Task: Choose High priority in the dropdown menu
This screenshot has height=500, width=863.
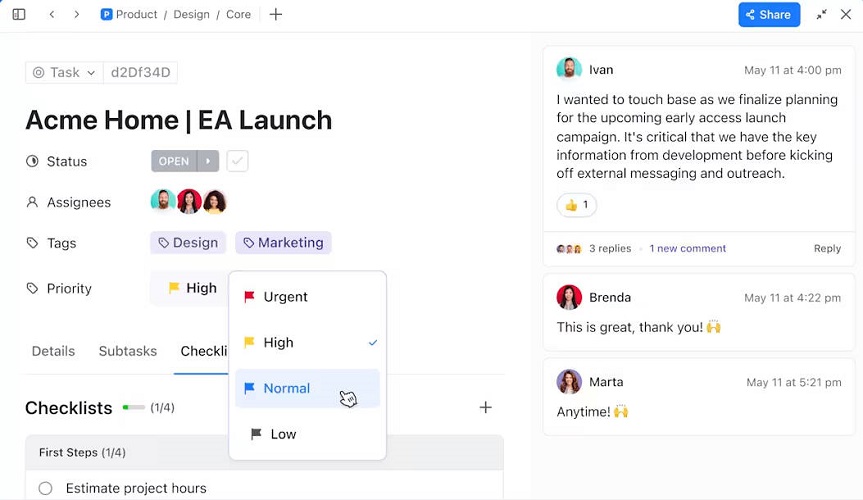Action: coord(307,343)
